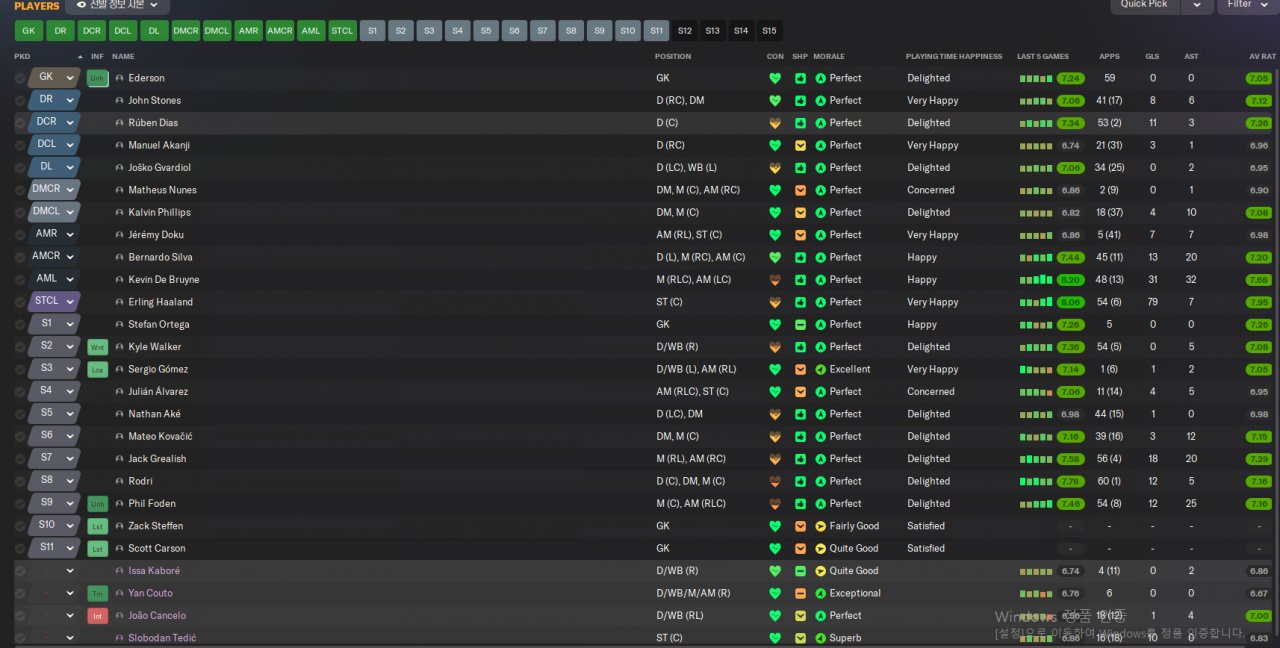
Task: Click Erling Haaland's 7.95 average rating
Action: (x=1259, y=302)
